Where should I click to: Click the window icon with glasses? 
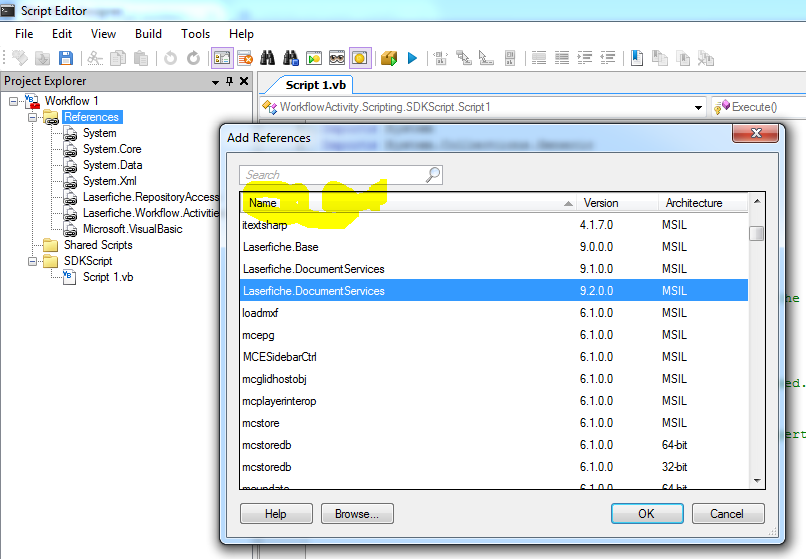337,58
